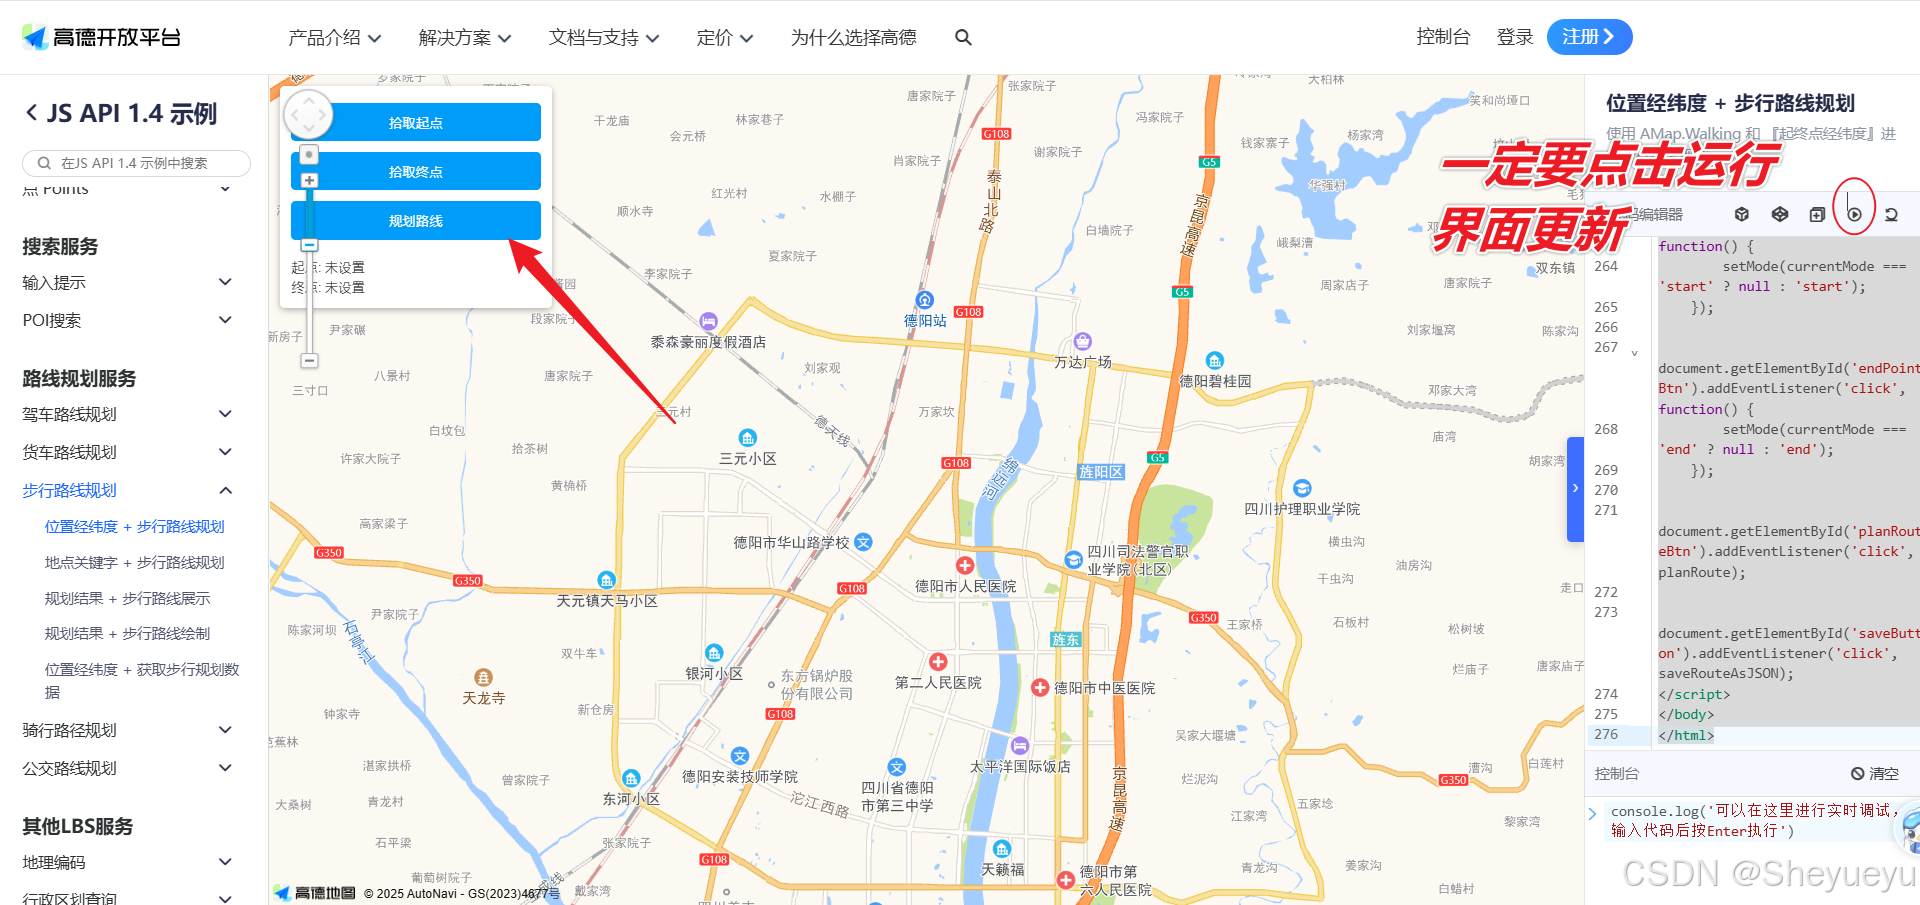The height and width of the screenshot is (905, 1920).
Task: Expand the 驾车路线规划 section
Action: 226,414
